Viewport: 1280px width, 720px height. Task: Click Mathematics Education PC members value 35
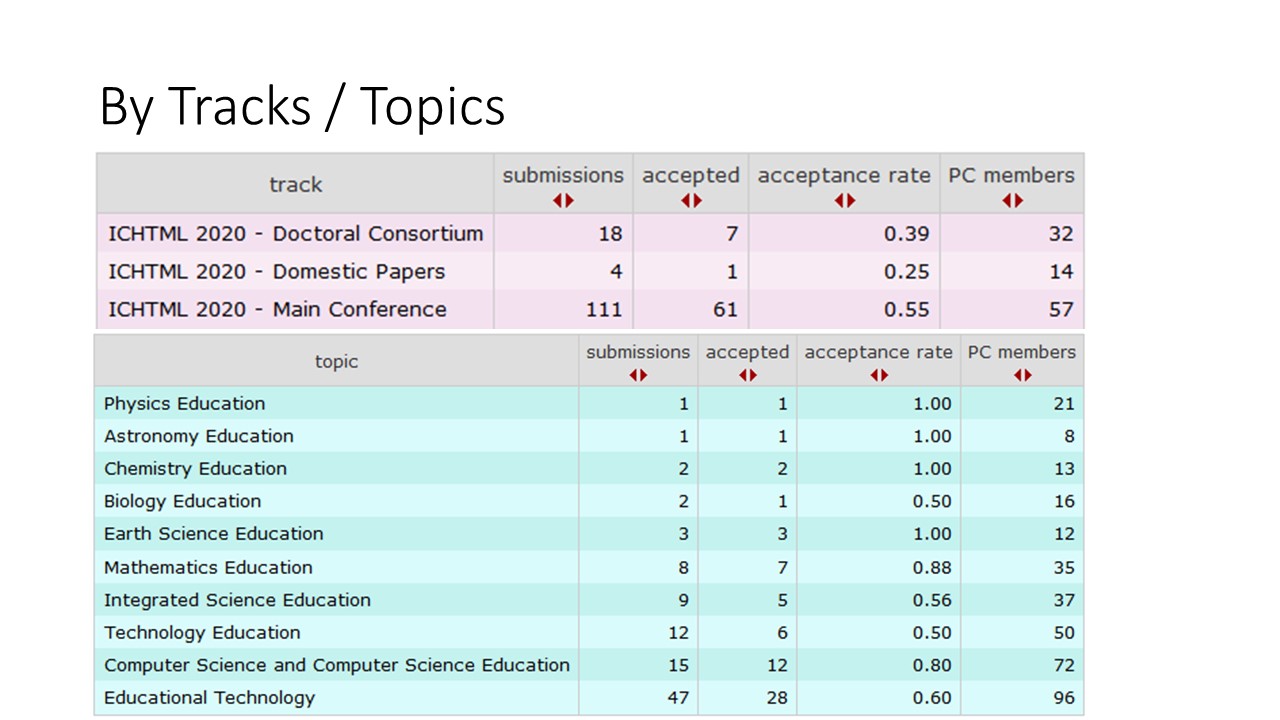pos(1064,567)
